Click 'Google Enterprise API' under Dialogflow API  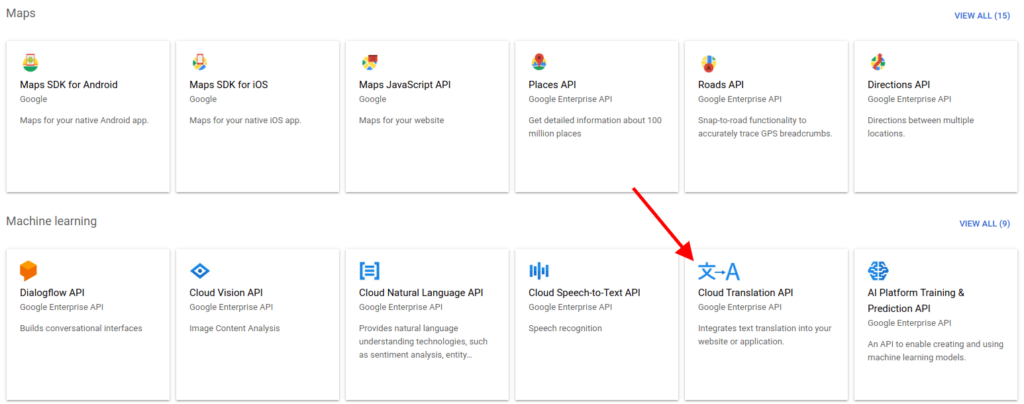[61, 307]
